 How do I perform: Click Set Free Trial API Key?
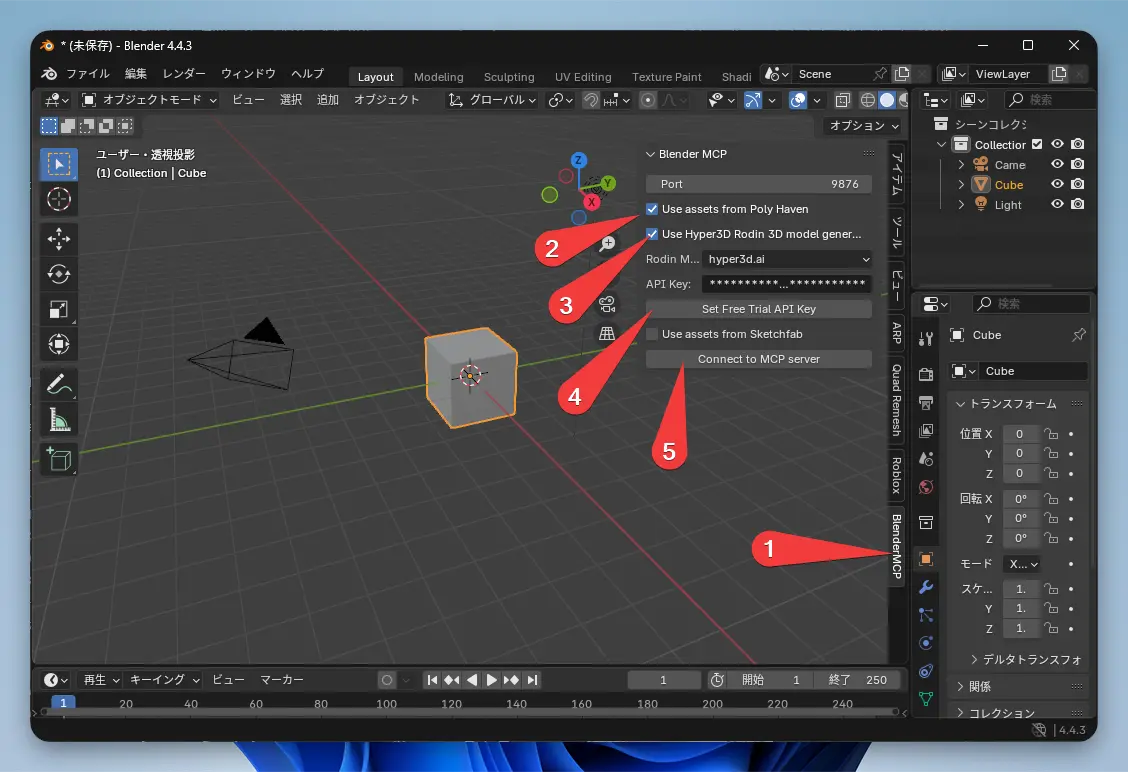pos(758,308)
